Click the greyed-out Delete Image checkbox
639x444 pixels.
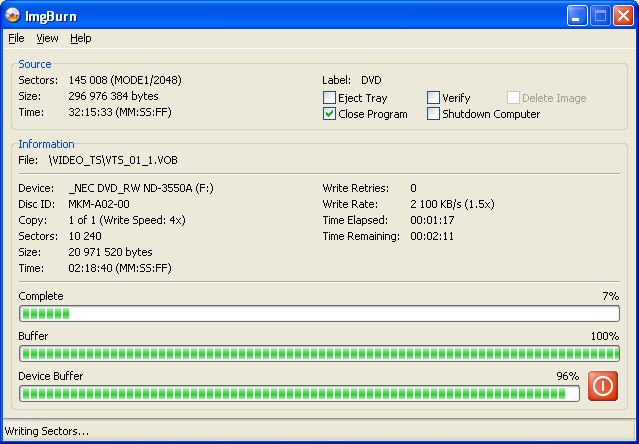[513, 98]
